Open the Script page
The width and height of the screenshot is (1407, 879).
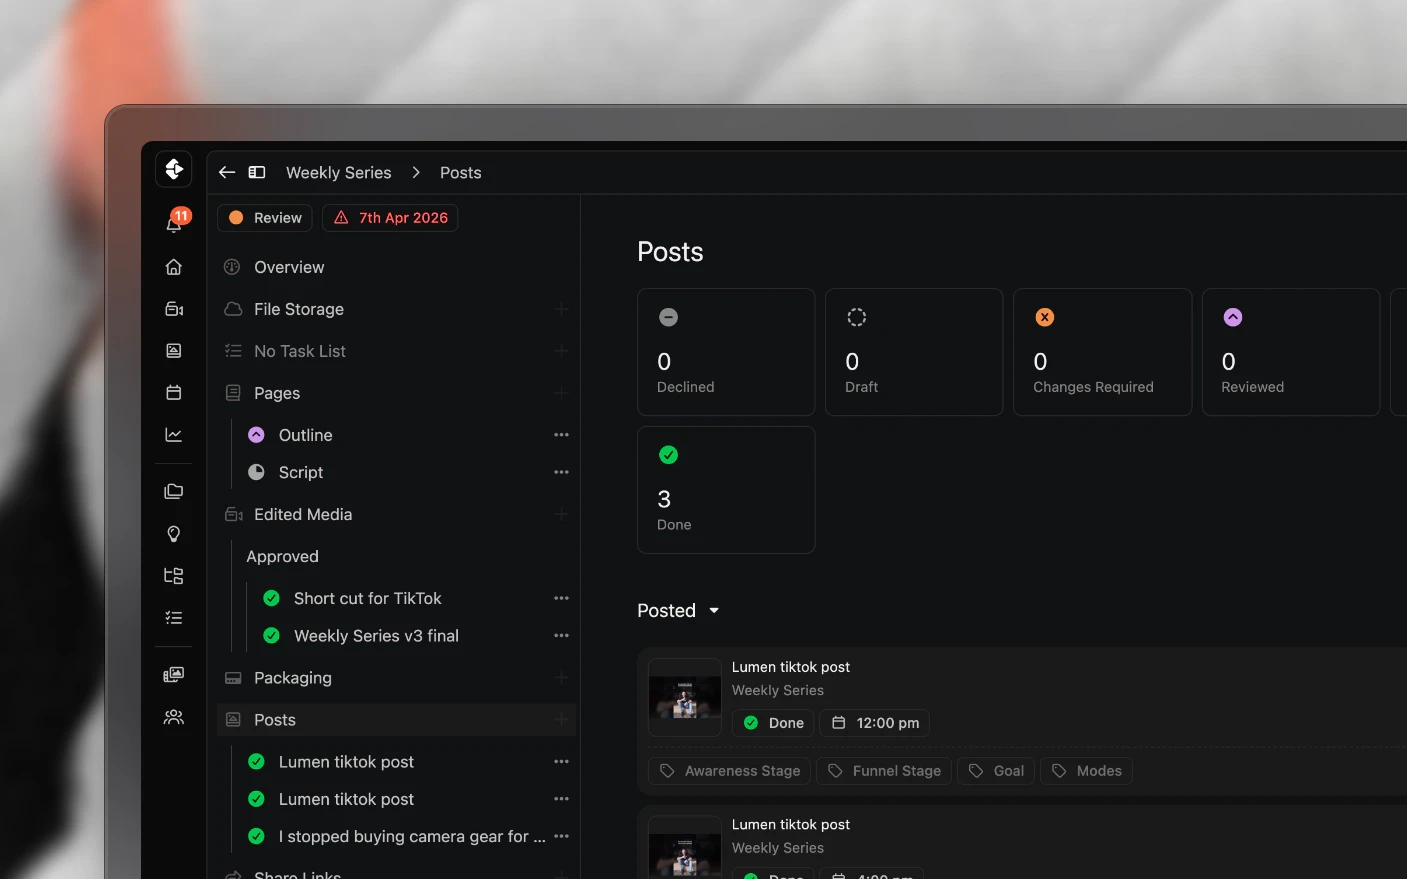(x=301, y=472)
